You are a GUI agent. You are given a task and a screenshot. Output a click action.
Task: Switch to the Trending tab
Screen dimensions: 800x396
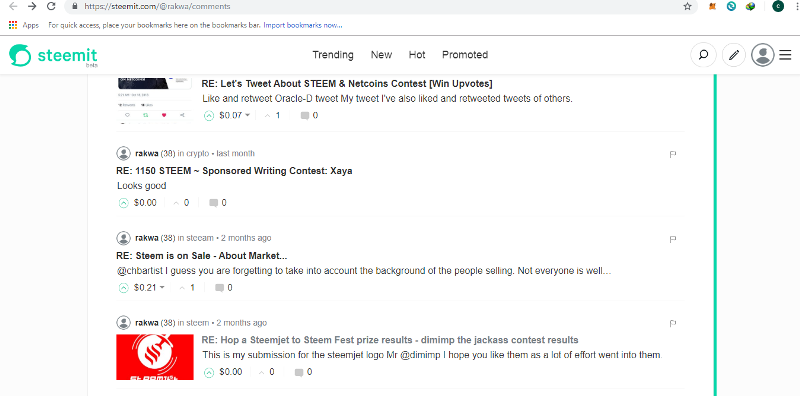tap(333, 55)
